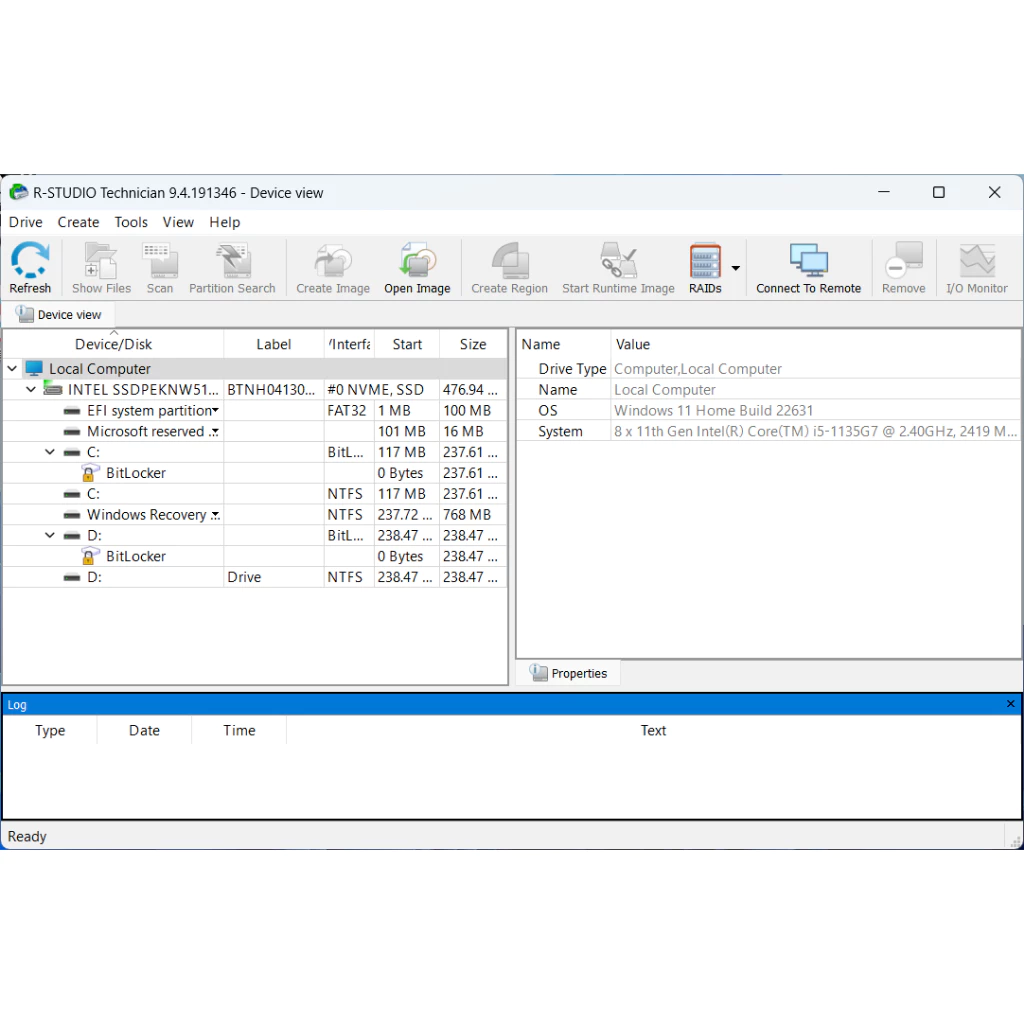Click the Refresh toolbar icon
Viewport: 1024px width, 1024px height.
pyautogui.click(x=30, y=268)
